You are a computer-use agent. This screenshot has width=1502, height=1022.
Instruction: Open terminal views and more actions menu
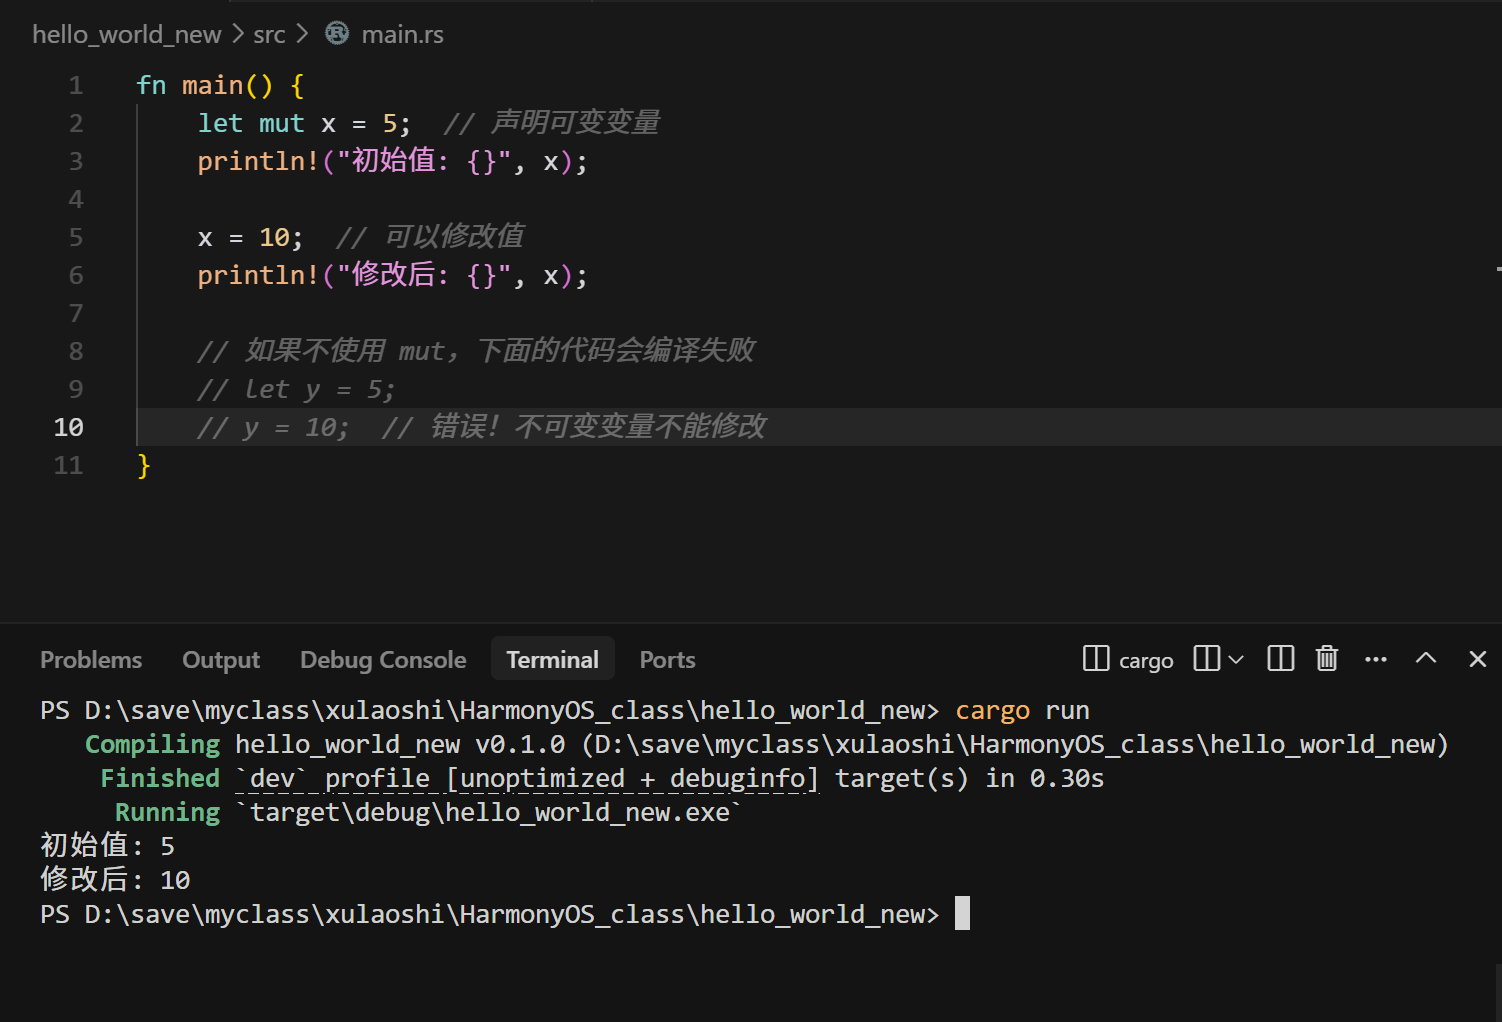click(x=1376, y=659)
